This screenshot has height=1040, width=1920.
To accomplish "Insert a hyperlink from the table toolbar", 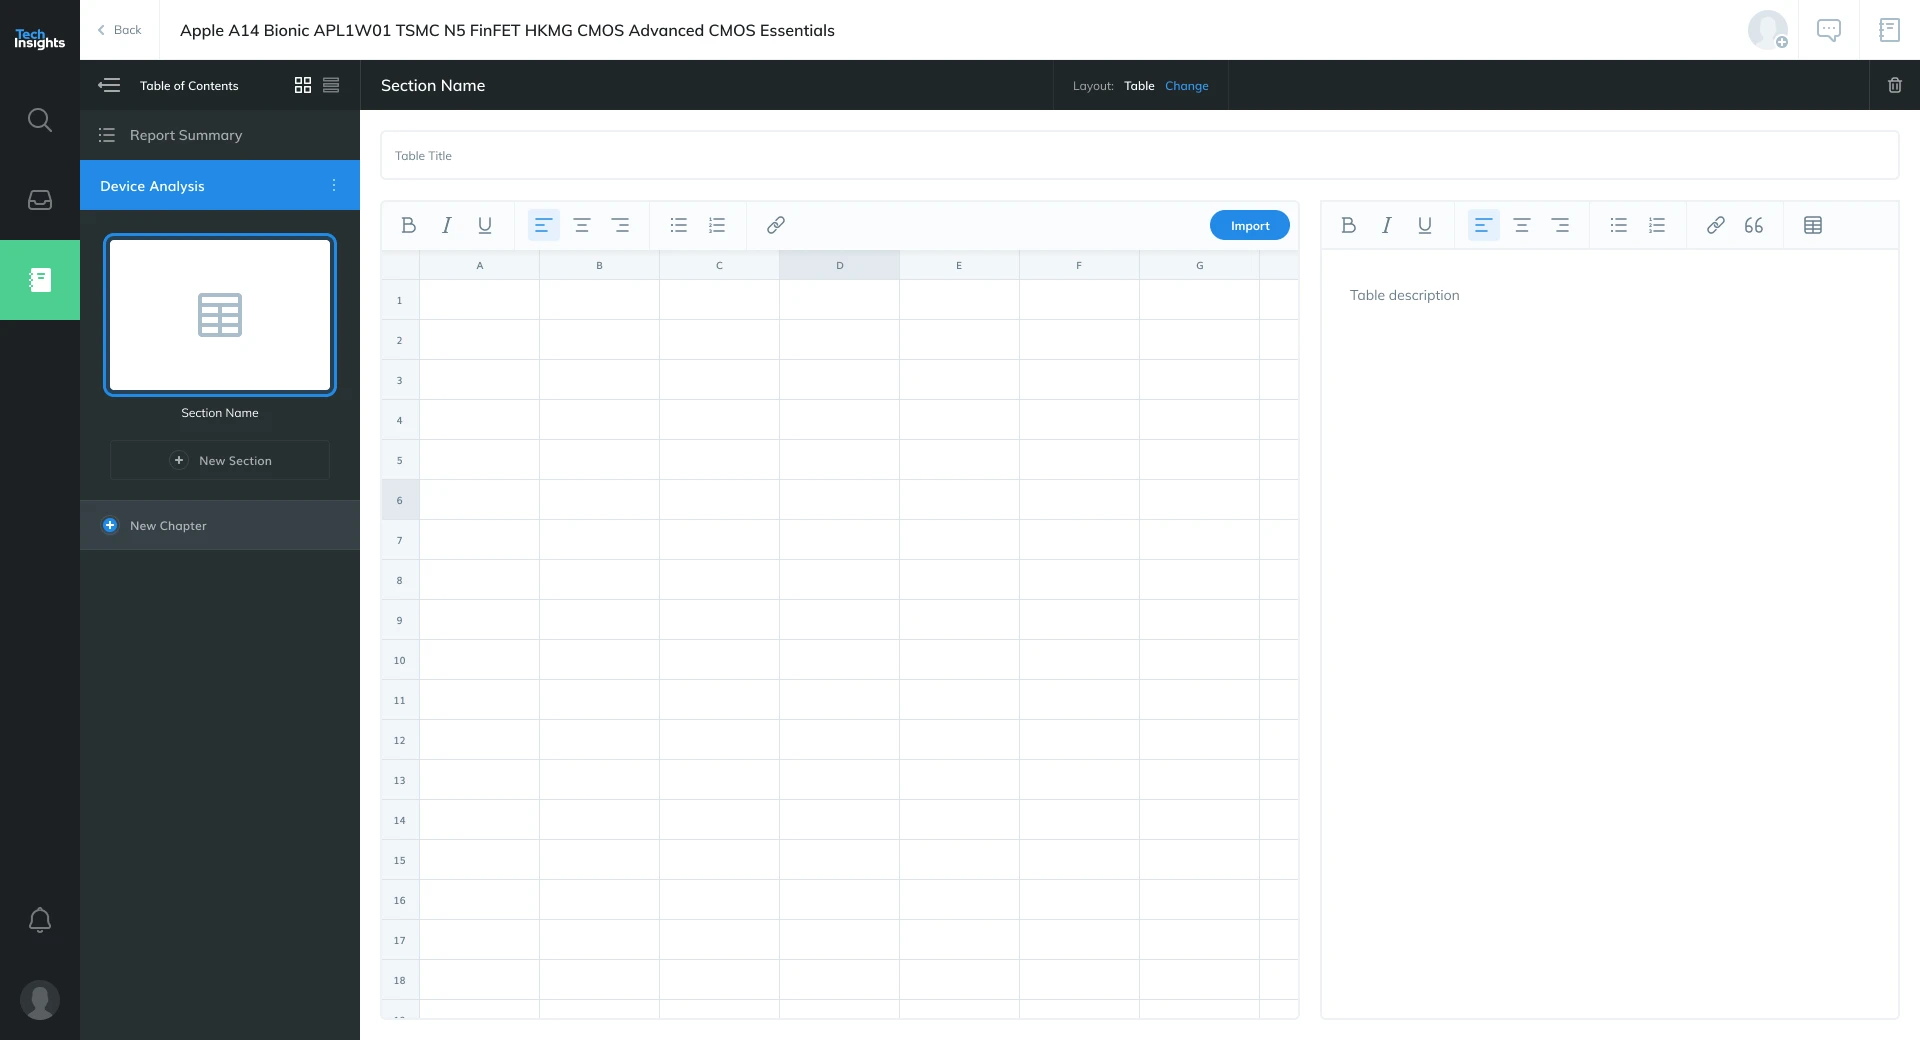I will (x=775, y=225).
